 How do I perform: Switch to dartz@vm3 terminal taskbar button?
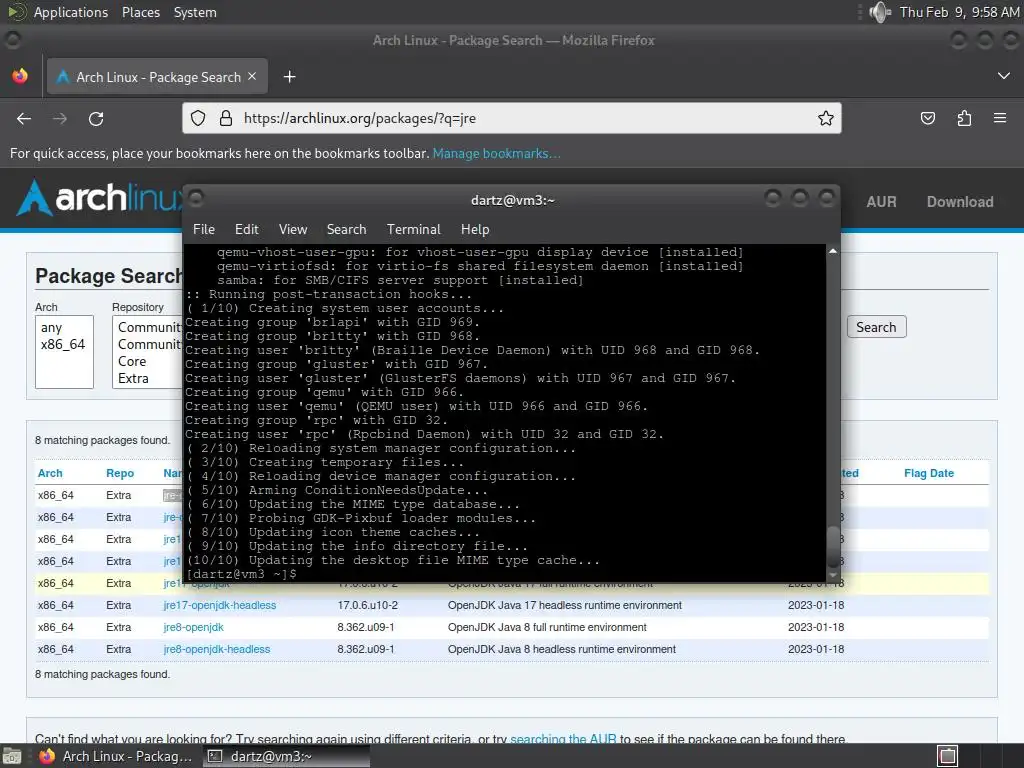pyautogui.click(x=286, y=756)
